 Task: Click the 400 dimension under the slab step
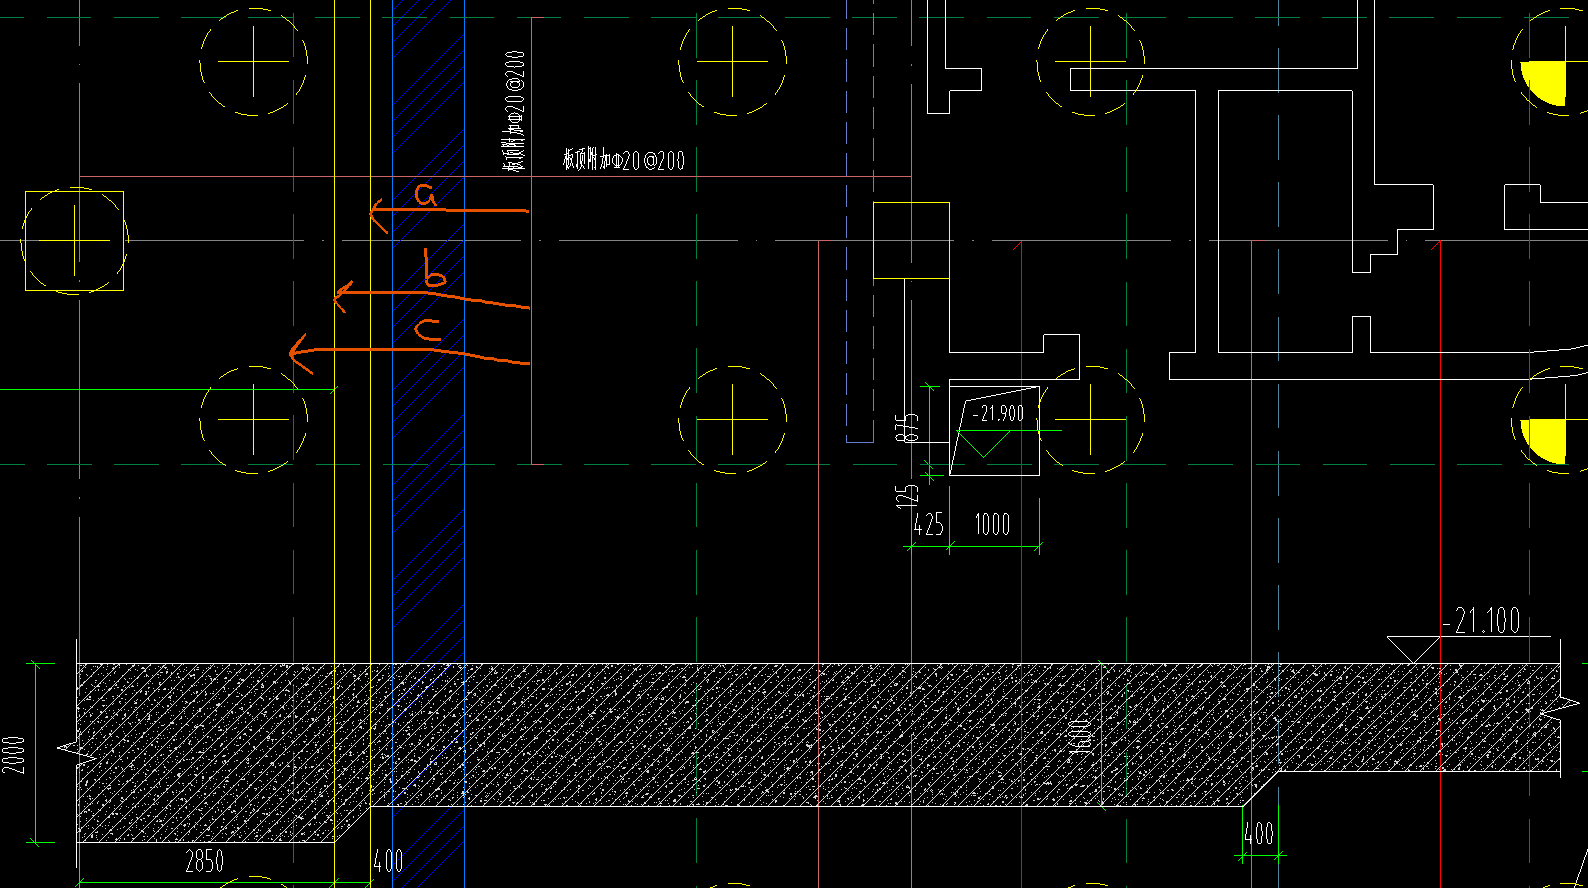[x=1259, y=833]
